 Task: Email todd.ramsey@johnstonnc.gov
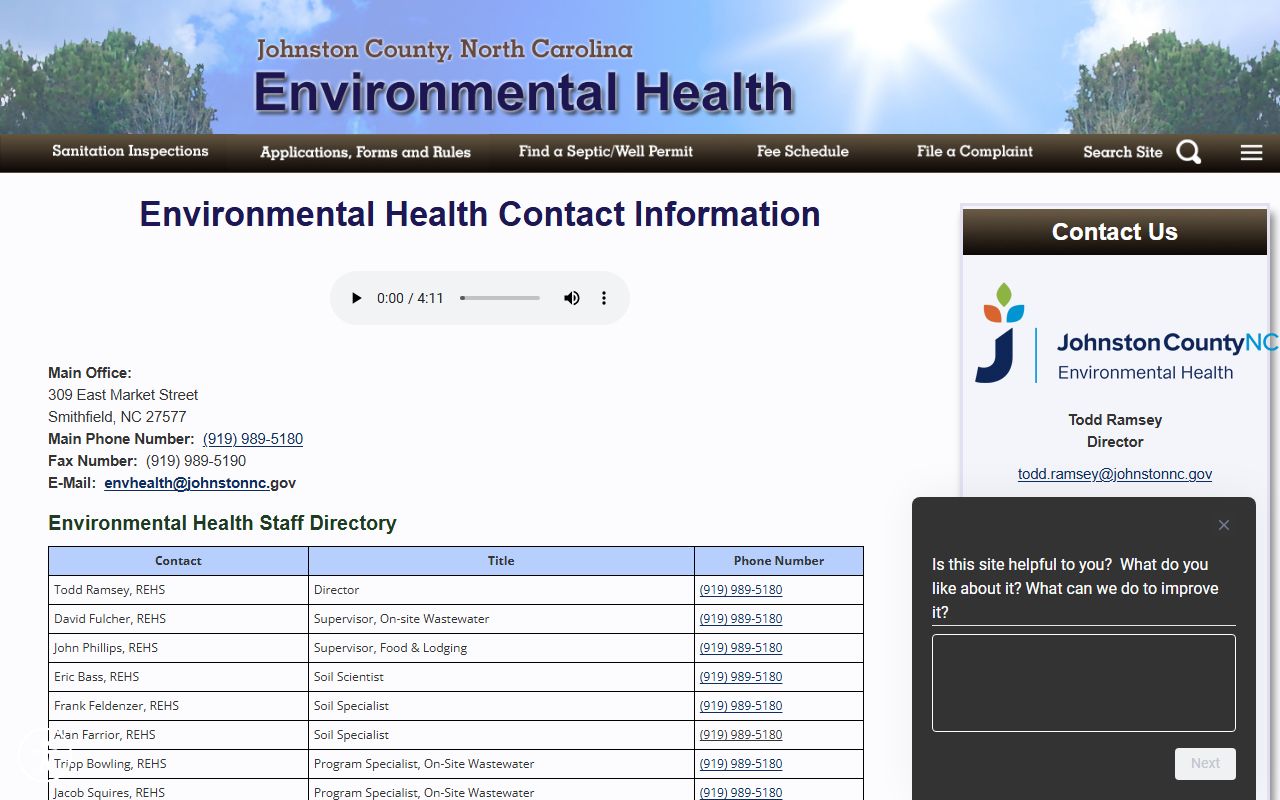tap(1115, 474)
